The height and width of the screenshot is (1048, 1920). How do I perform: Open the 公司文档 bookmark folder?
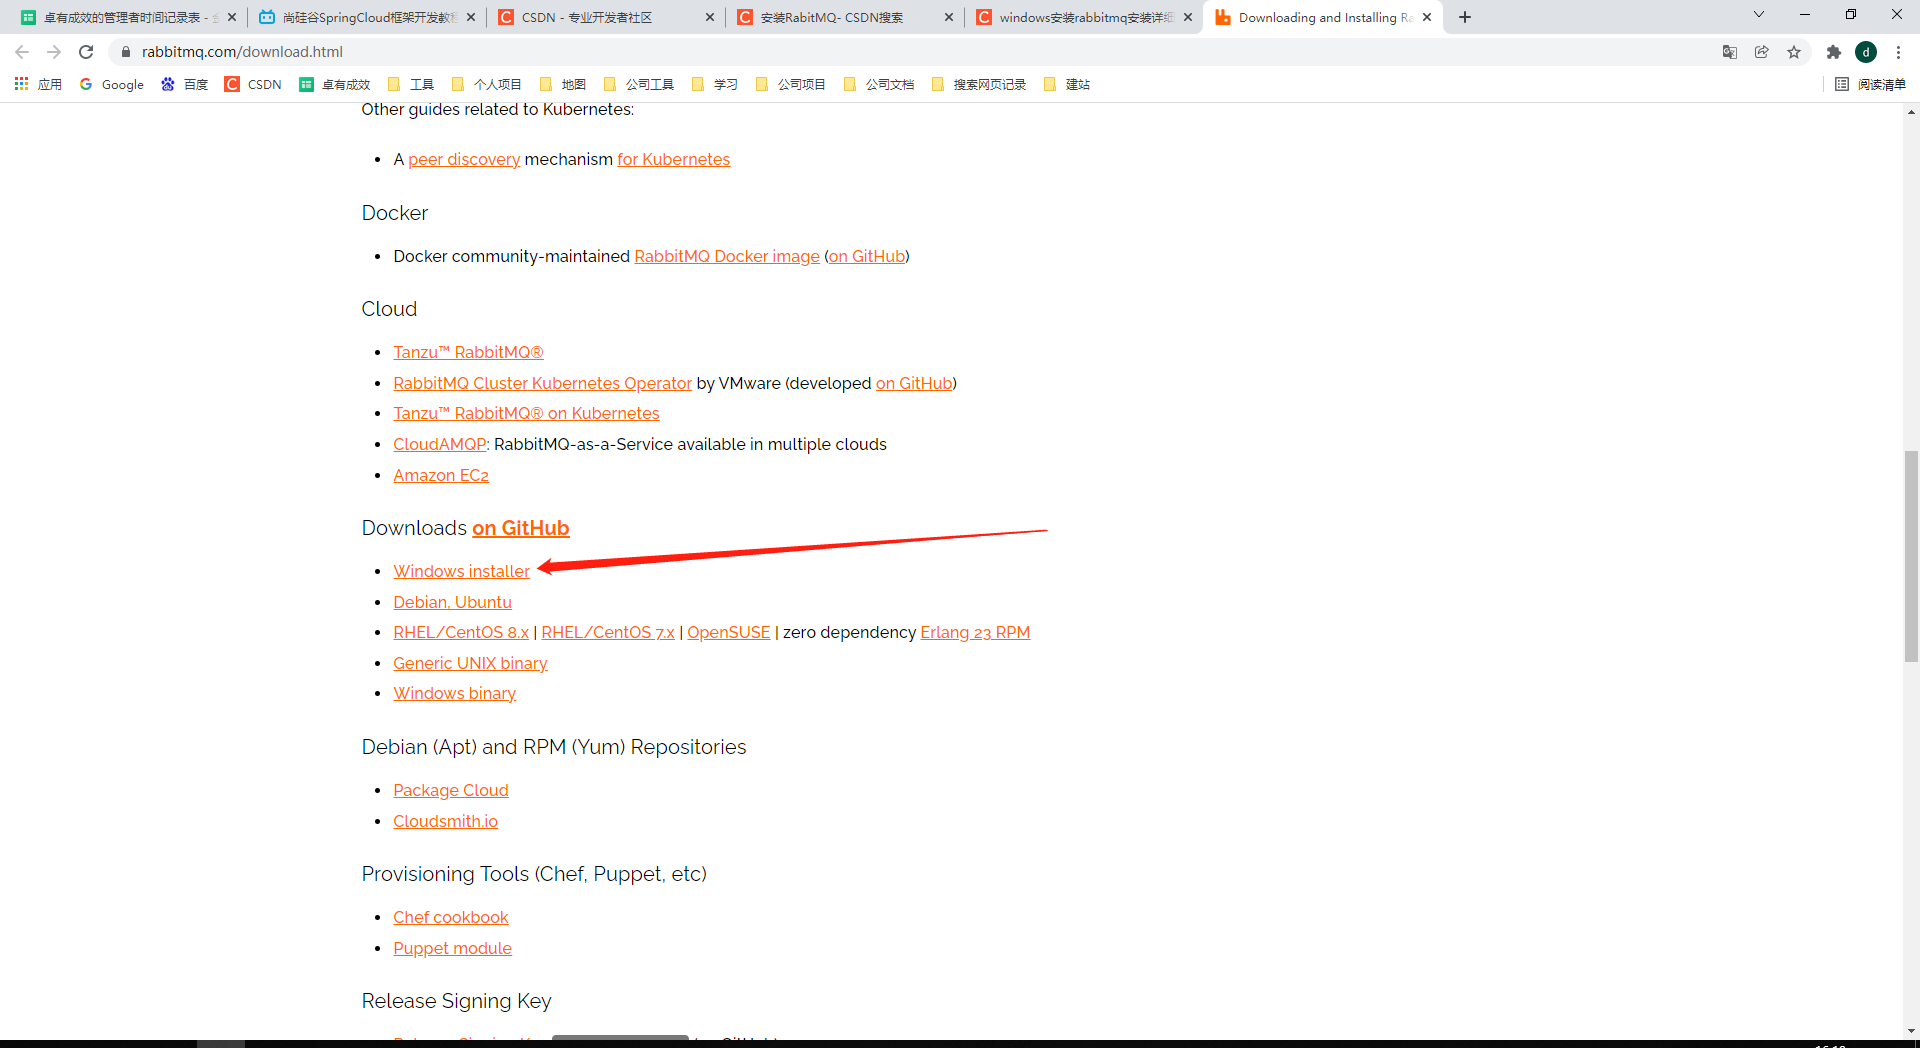(879, 84)
